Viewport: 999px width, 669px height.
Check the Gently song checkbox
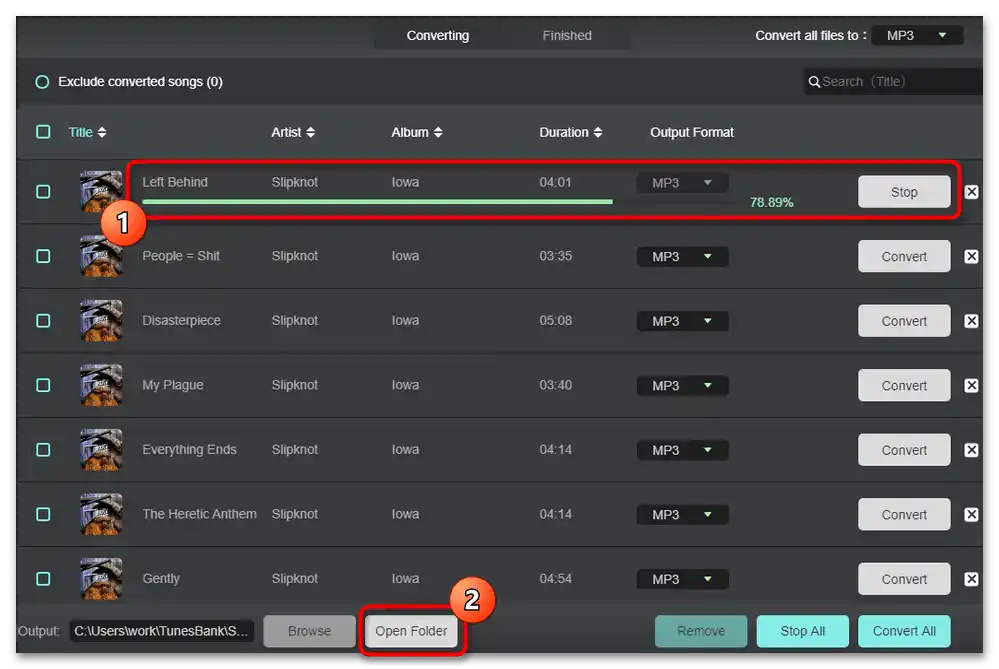tap(43, 579)
